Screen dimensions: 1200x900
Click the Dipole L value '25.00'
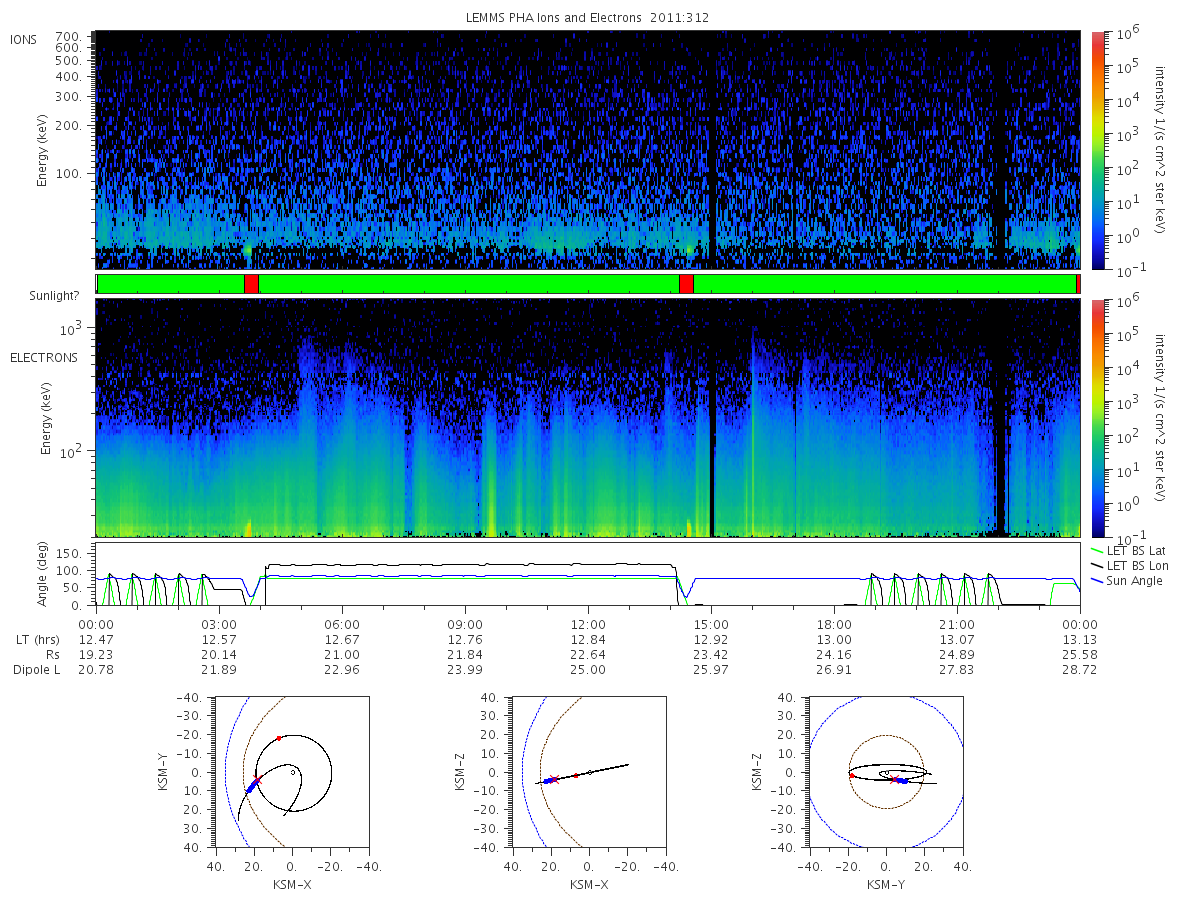[588, 669]
